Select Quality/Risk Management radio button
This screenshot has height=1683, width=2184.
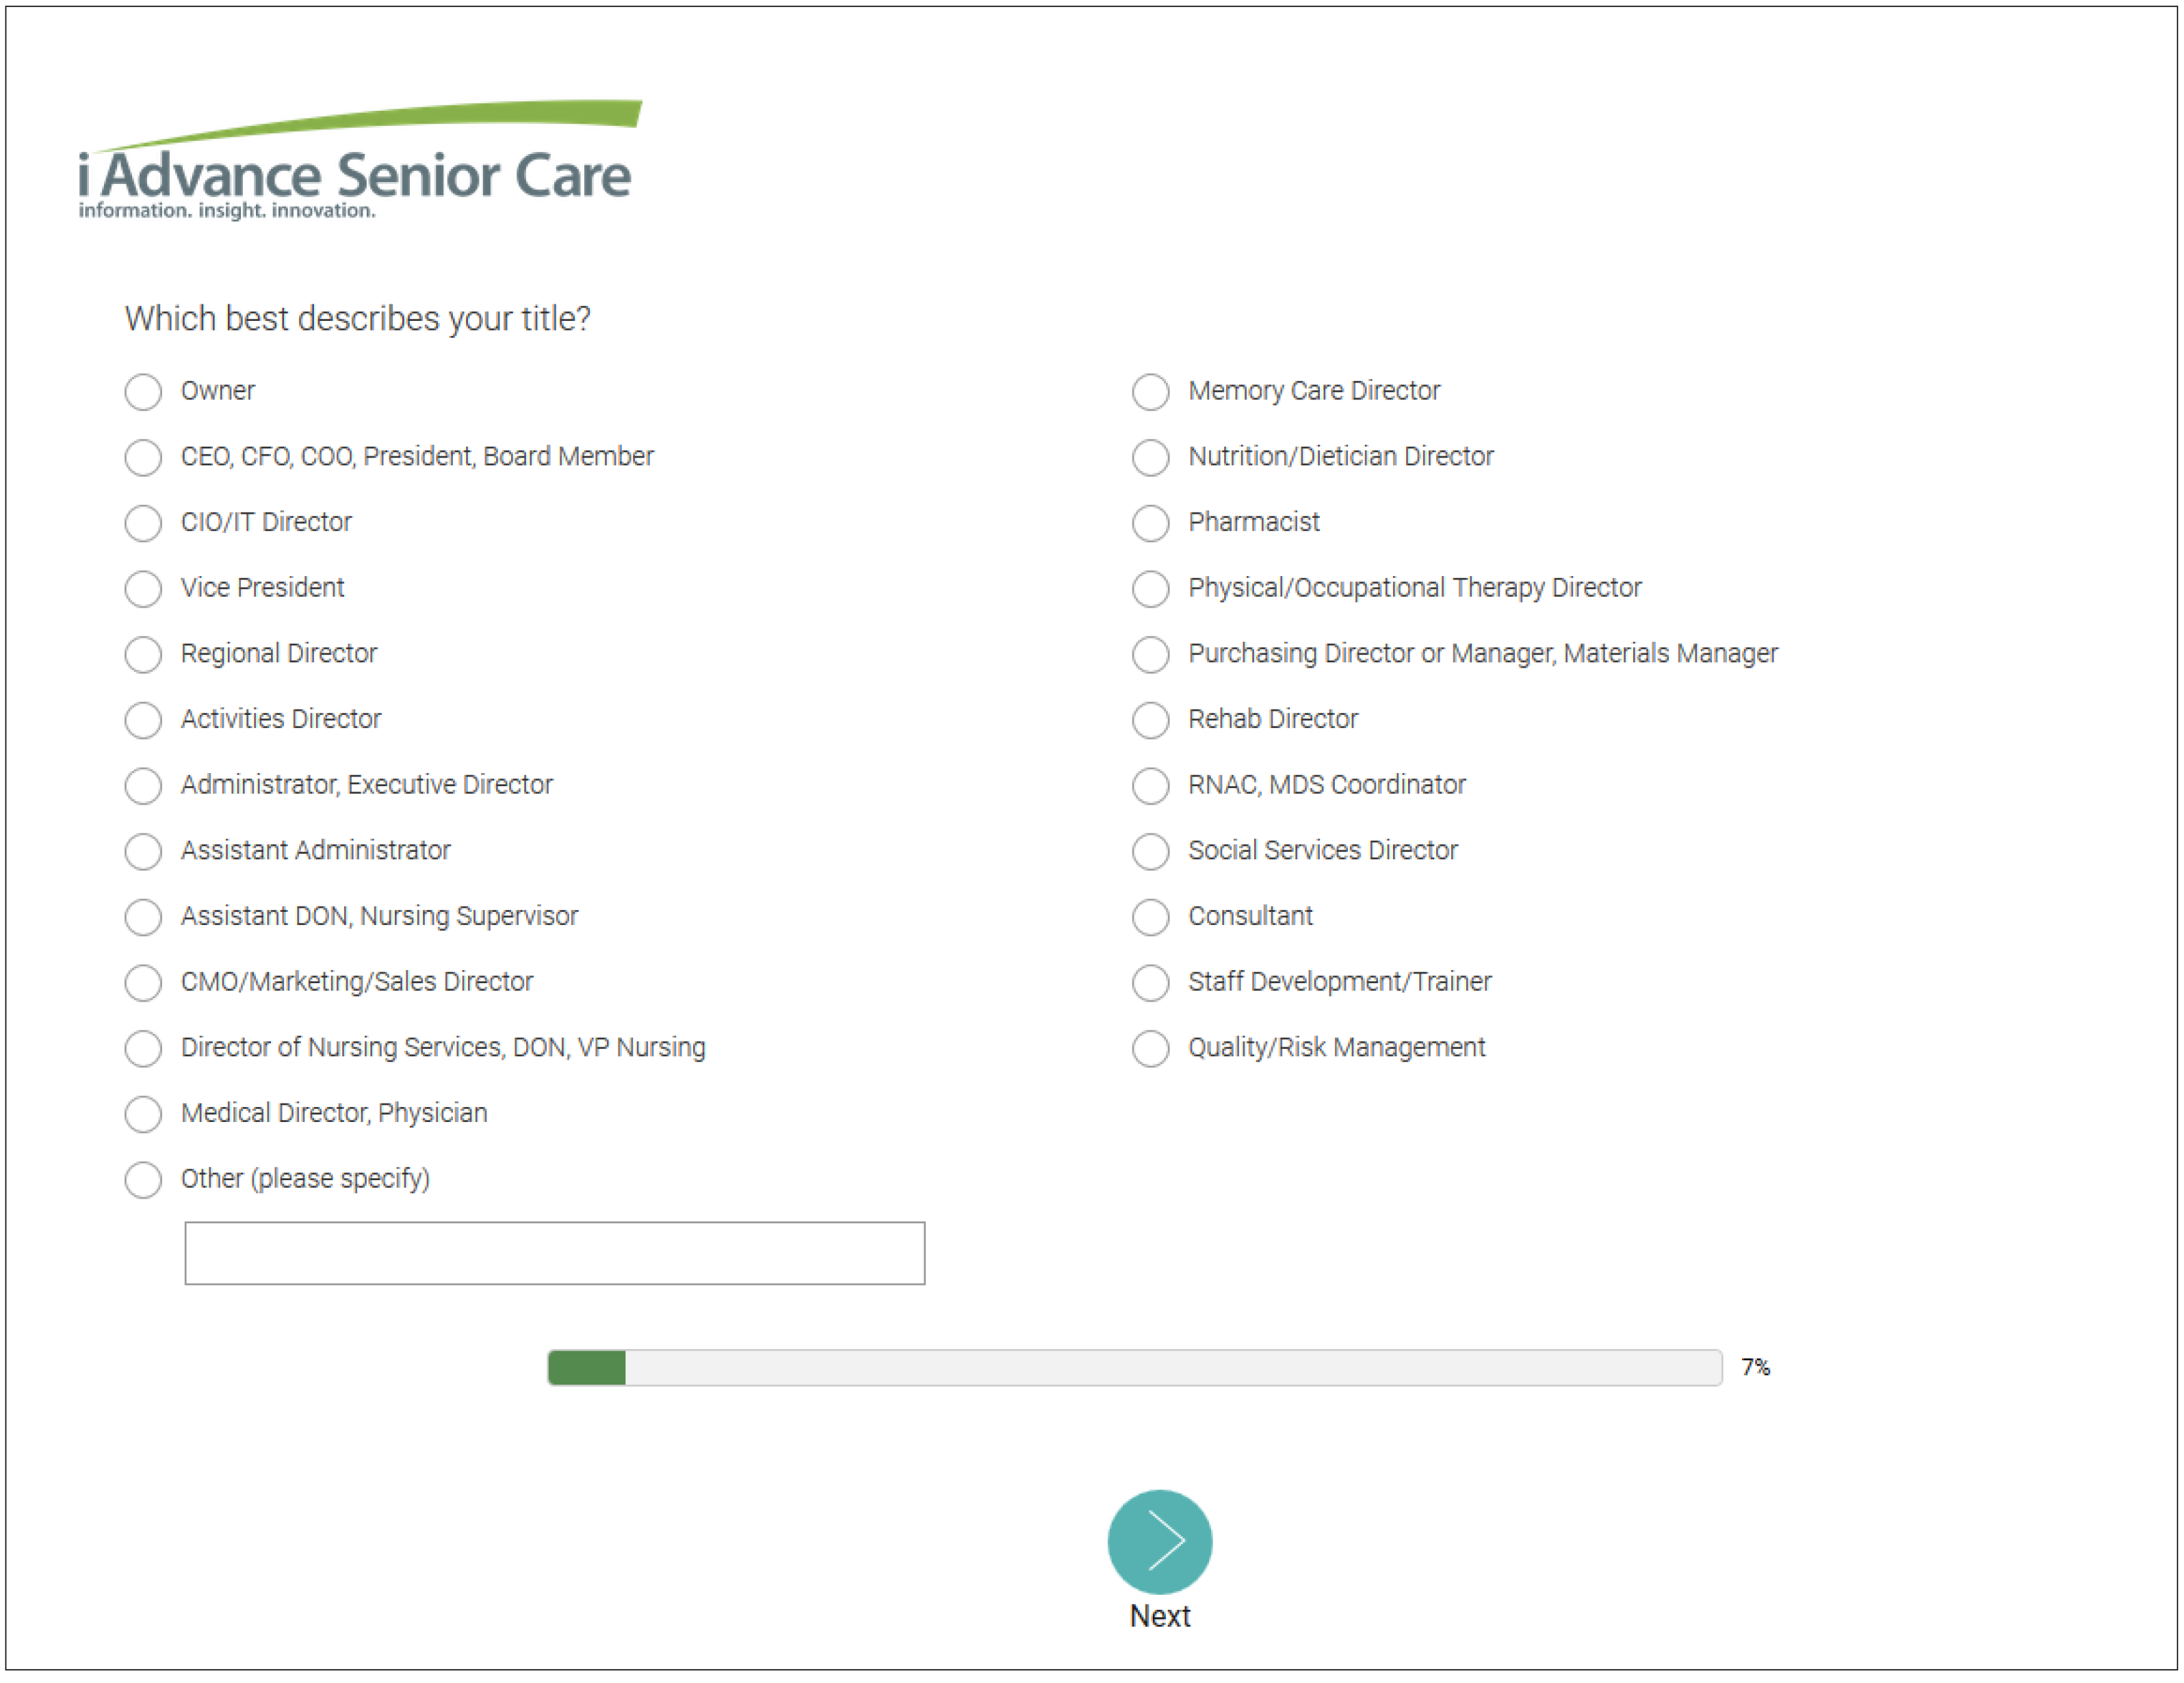tap(1150, 1048)
